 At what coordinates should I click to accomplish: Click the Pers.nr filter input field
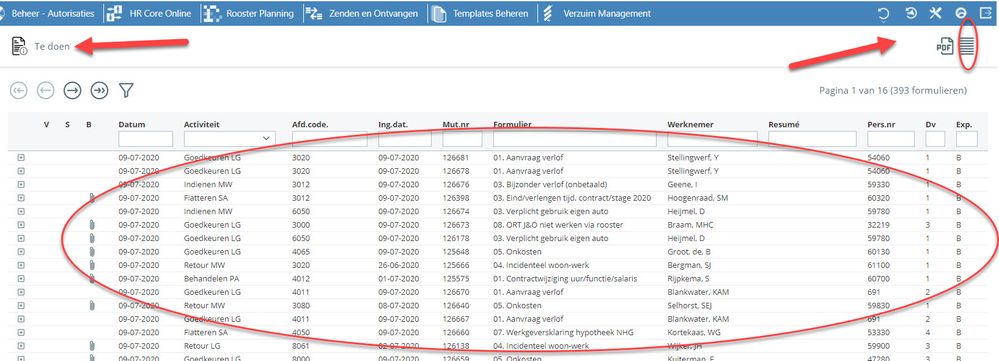(891, 139)
